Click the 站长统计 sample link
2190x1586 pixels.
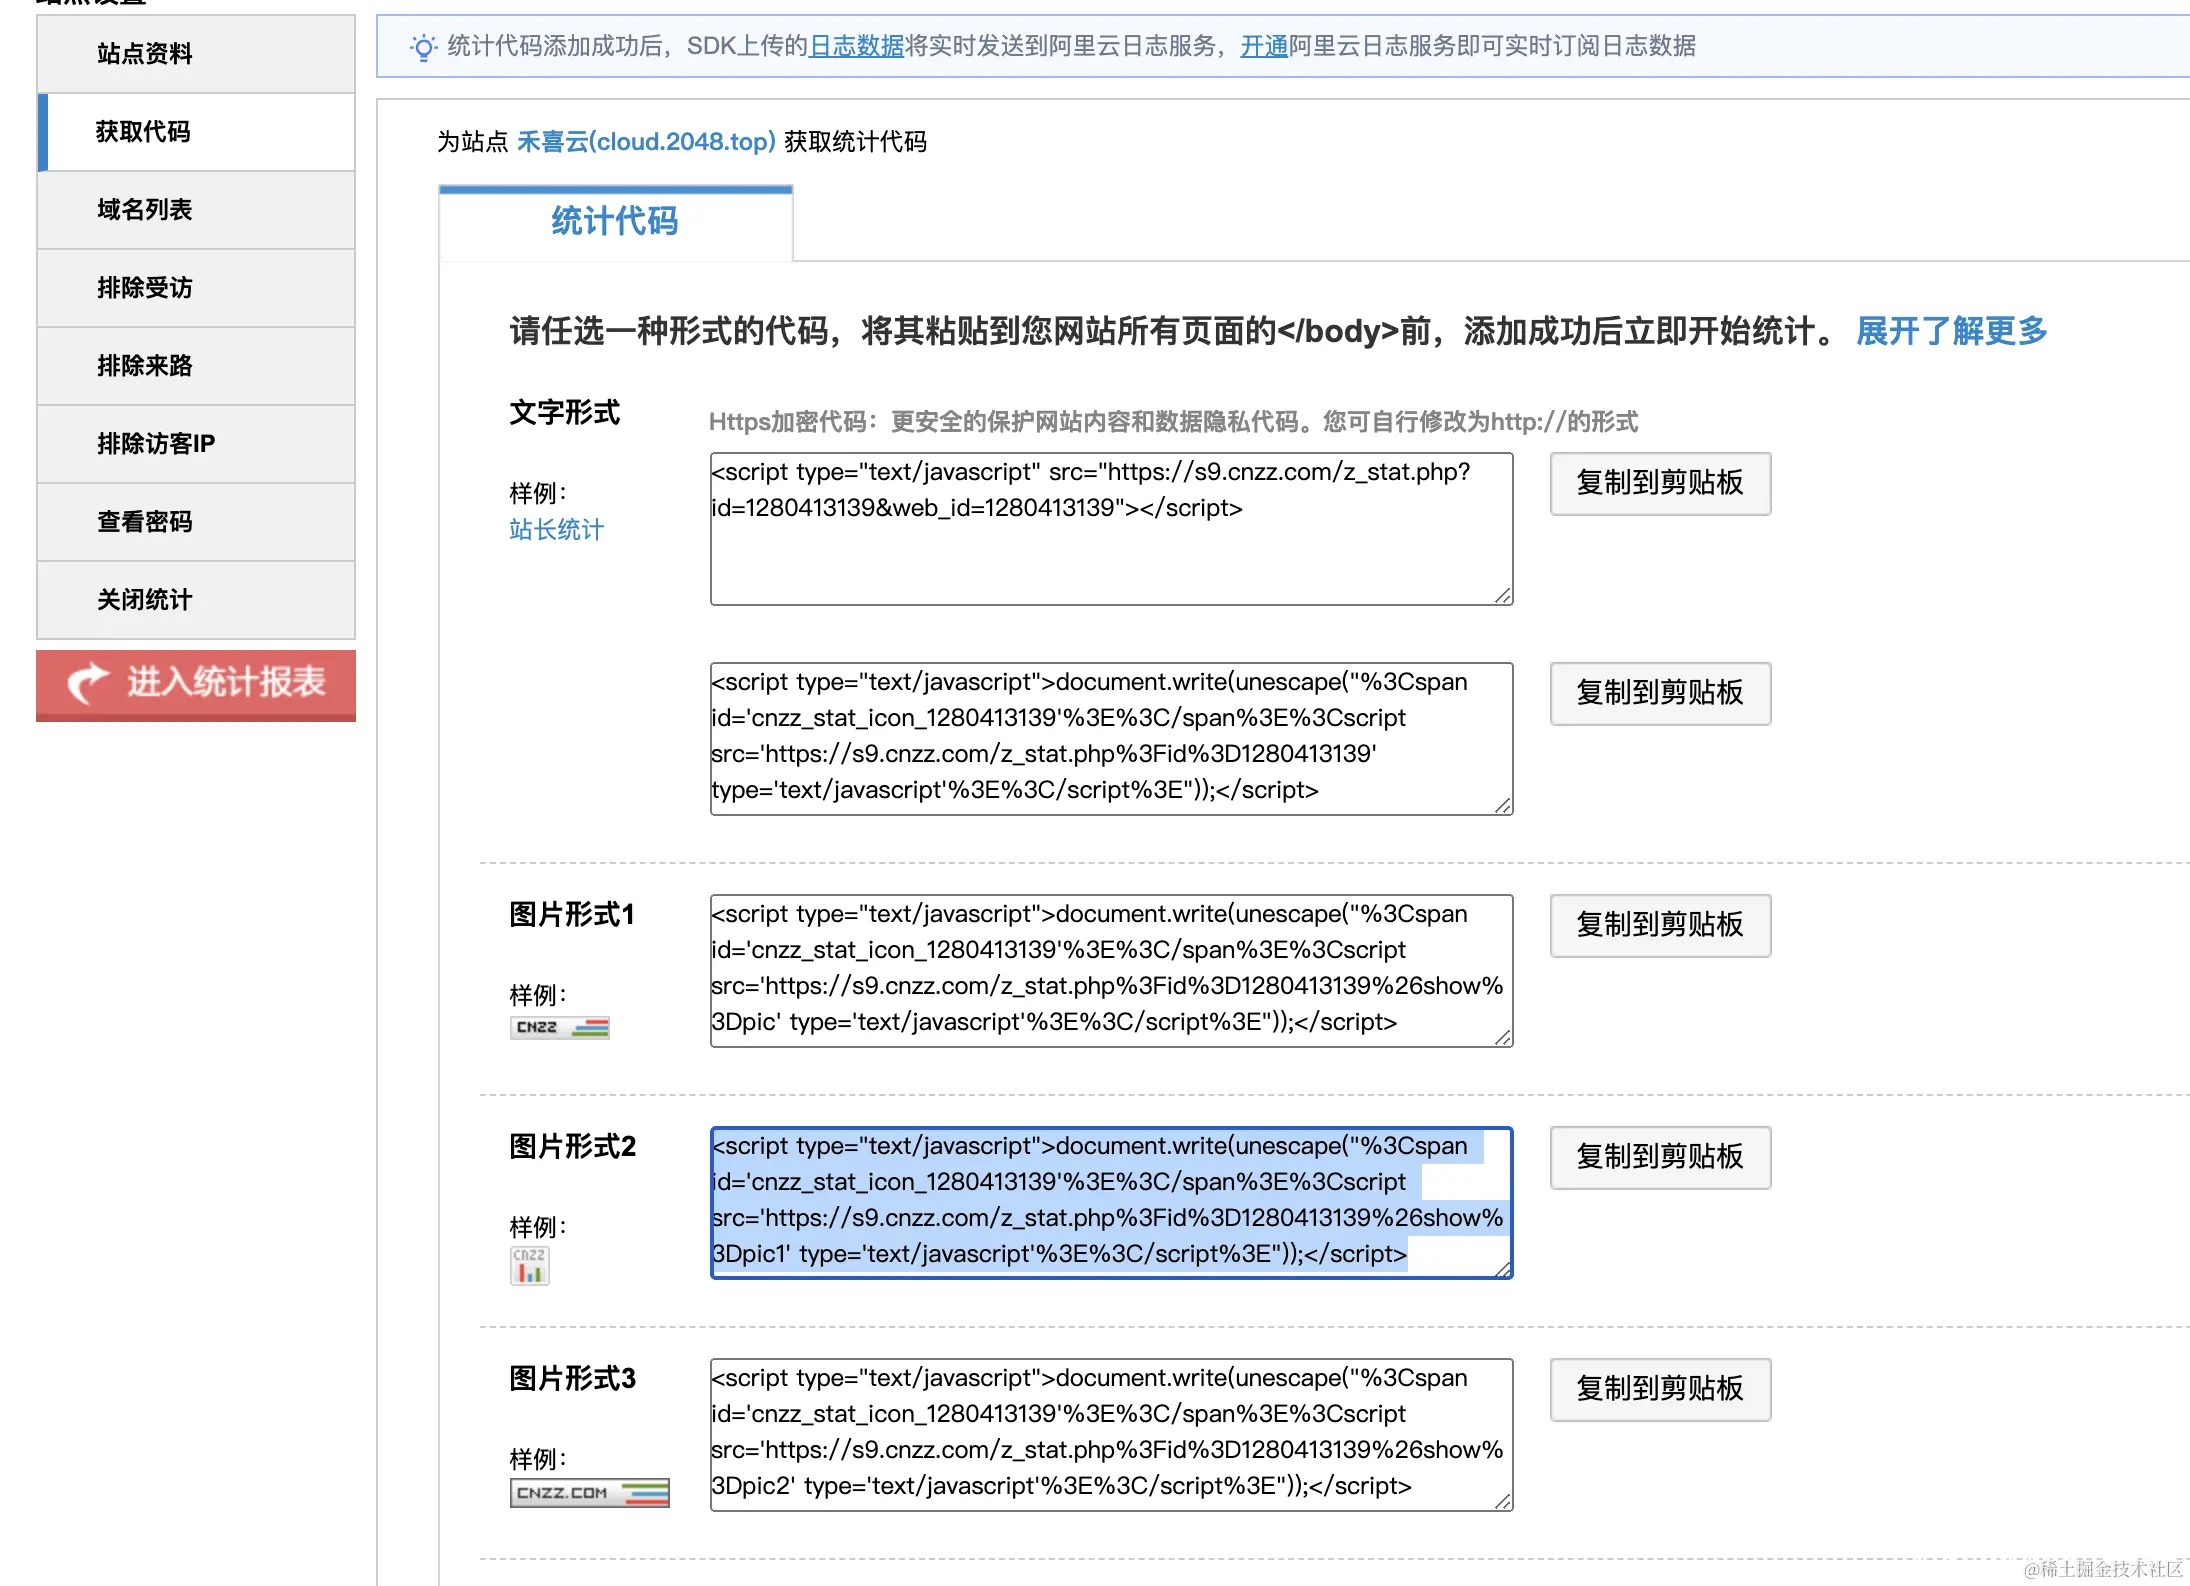556,530
